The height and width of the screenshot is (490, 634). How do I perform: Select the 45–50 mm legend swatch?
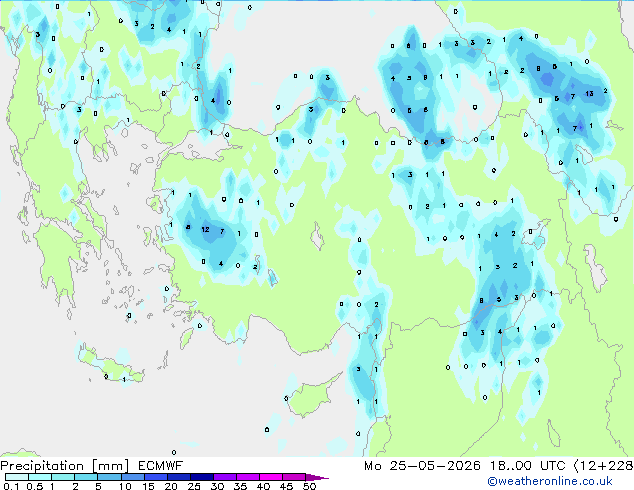(x=294, y=477)
